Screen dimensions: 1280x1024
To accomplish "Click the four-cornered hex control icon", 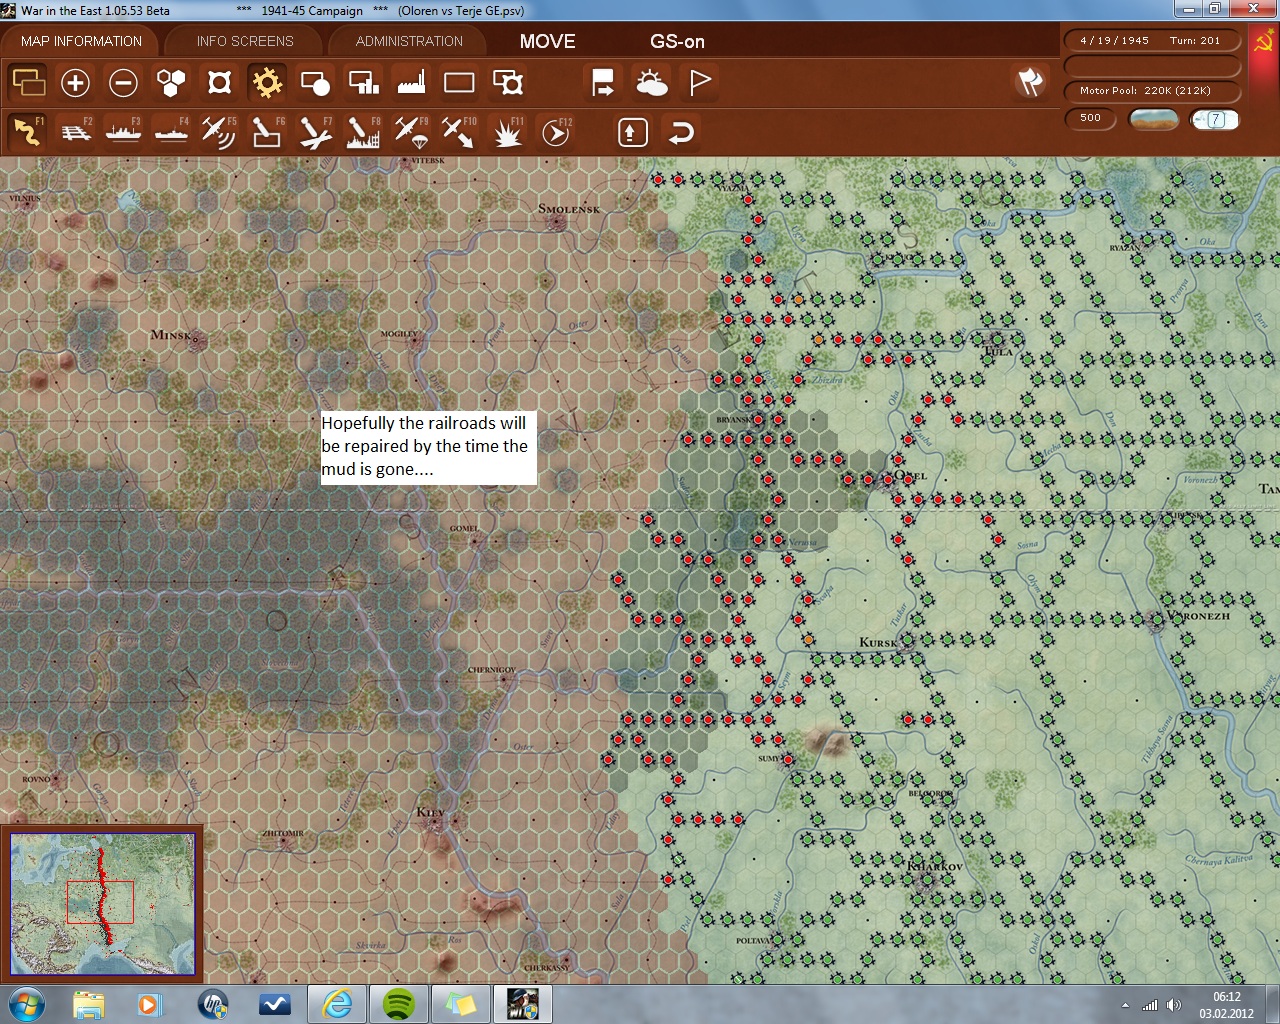I will click(219, 82).
